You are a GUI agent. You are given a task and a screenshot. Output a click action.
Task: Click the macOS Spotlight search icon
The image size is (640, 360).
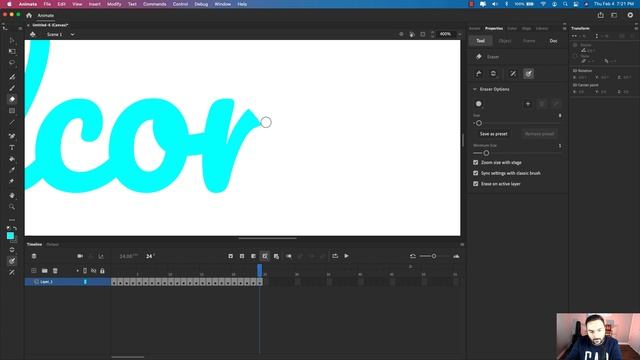(x=565, y=4)
